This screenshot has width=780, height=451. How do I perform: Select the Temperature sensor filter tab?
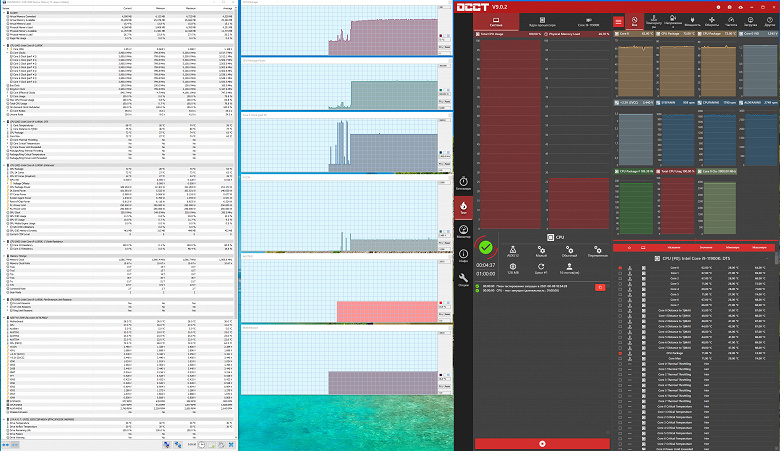click(x=653, y=21)
